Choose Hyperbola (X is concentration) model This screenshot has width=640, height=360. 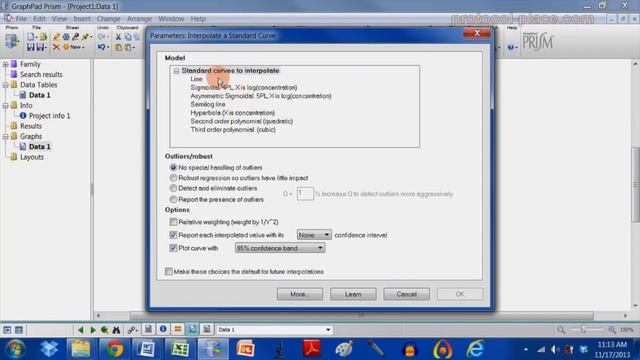[233, 113]
